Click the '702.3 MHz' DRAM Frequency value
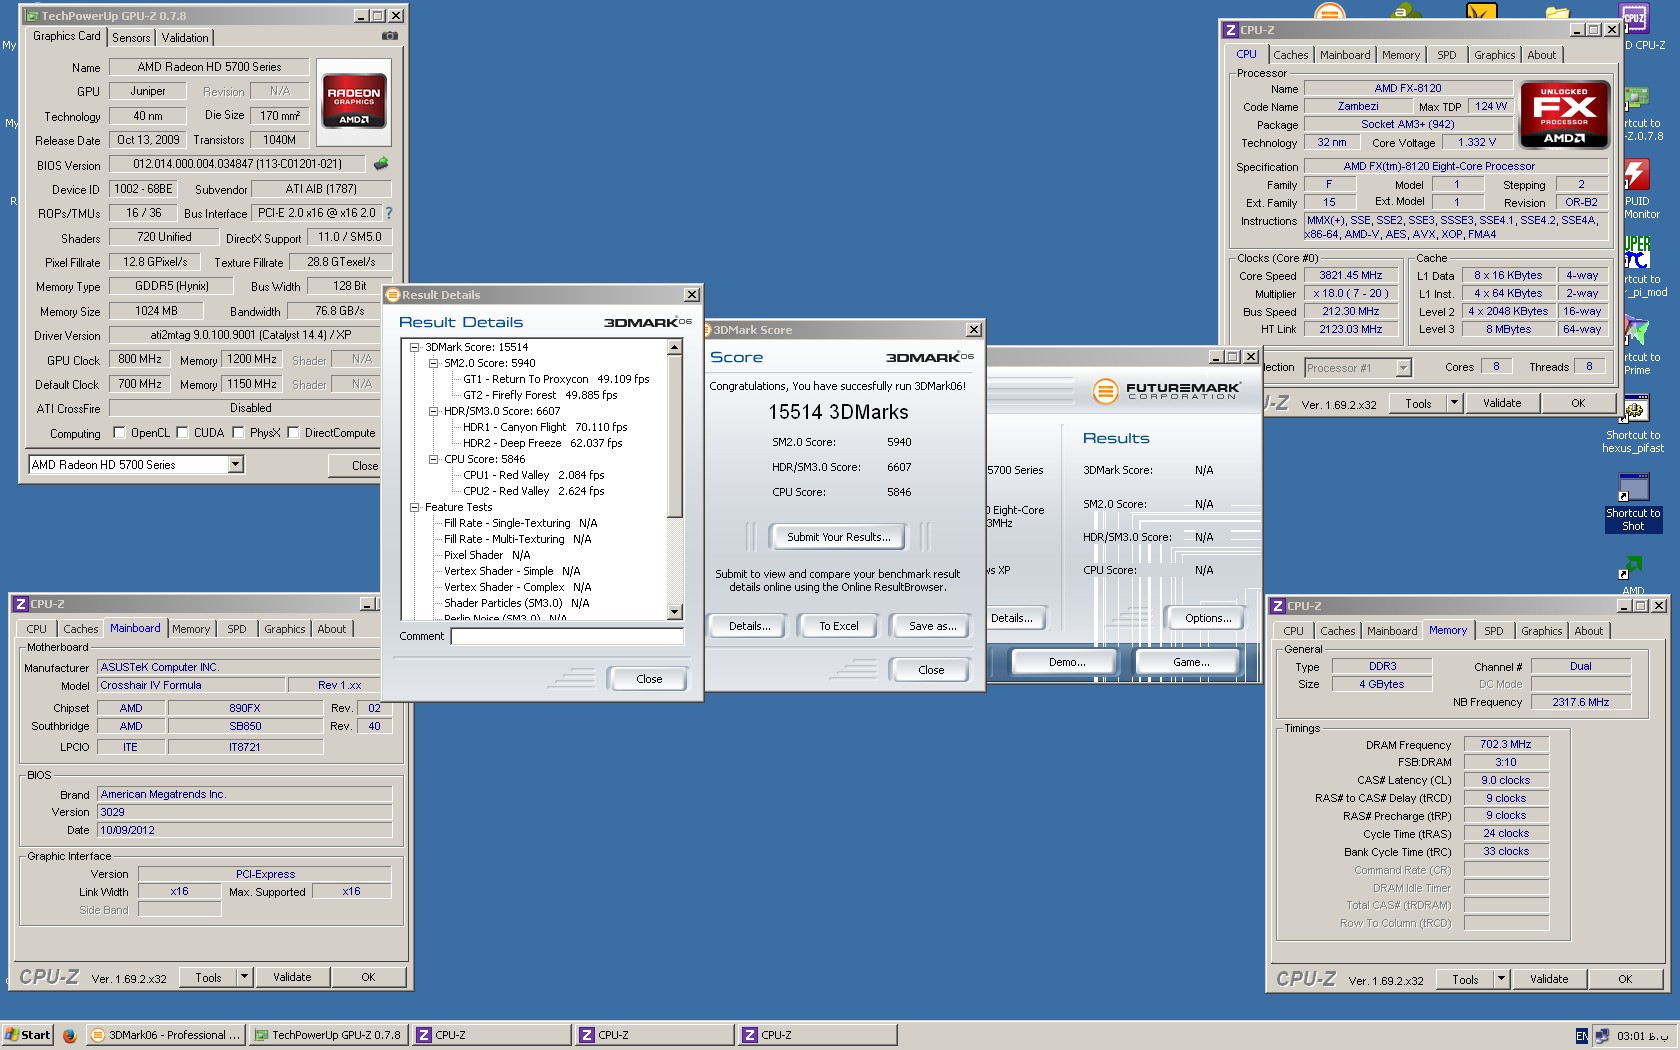Screen dimensions: 1680x1050 (x=1506, y=744)
